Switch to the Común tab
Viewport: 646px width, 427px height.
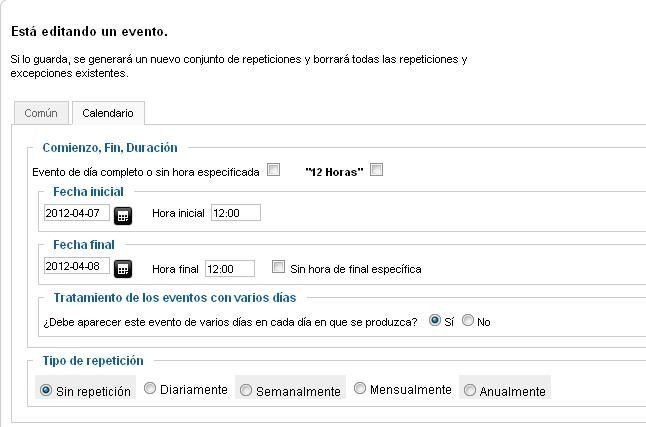point(41,113)
